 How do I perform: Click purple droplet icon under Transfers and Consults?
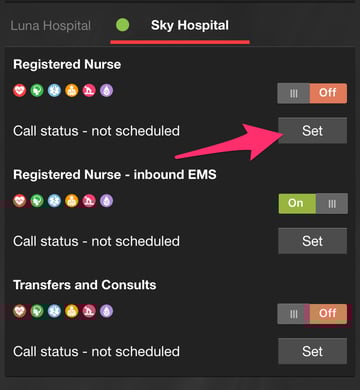[x=106, y=311]
